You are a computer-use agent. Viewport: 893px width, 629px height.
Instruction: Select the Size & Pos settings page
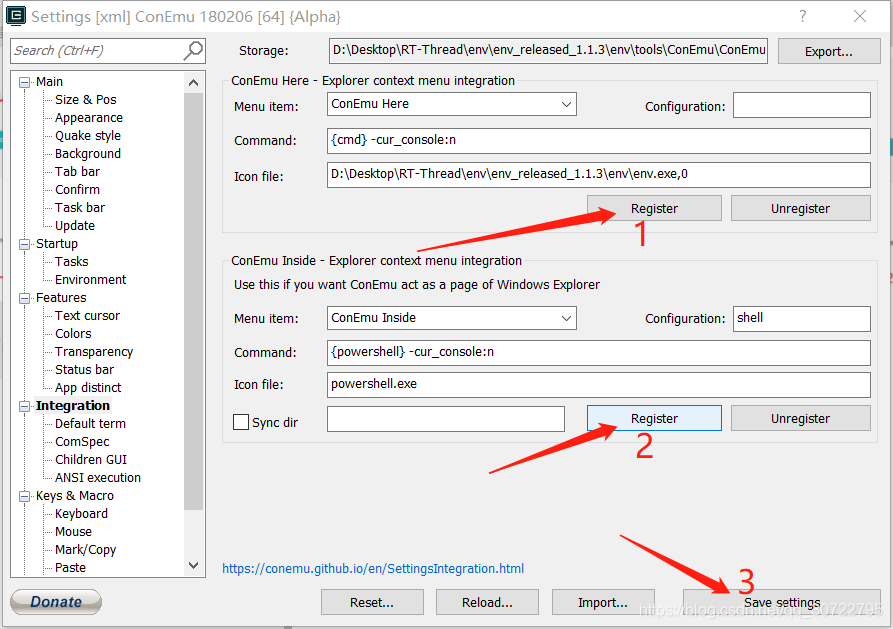[x=85, y=100]
